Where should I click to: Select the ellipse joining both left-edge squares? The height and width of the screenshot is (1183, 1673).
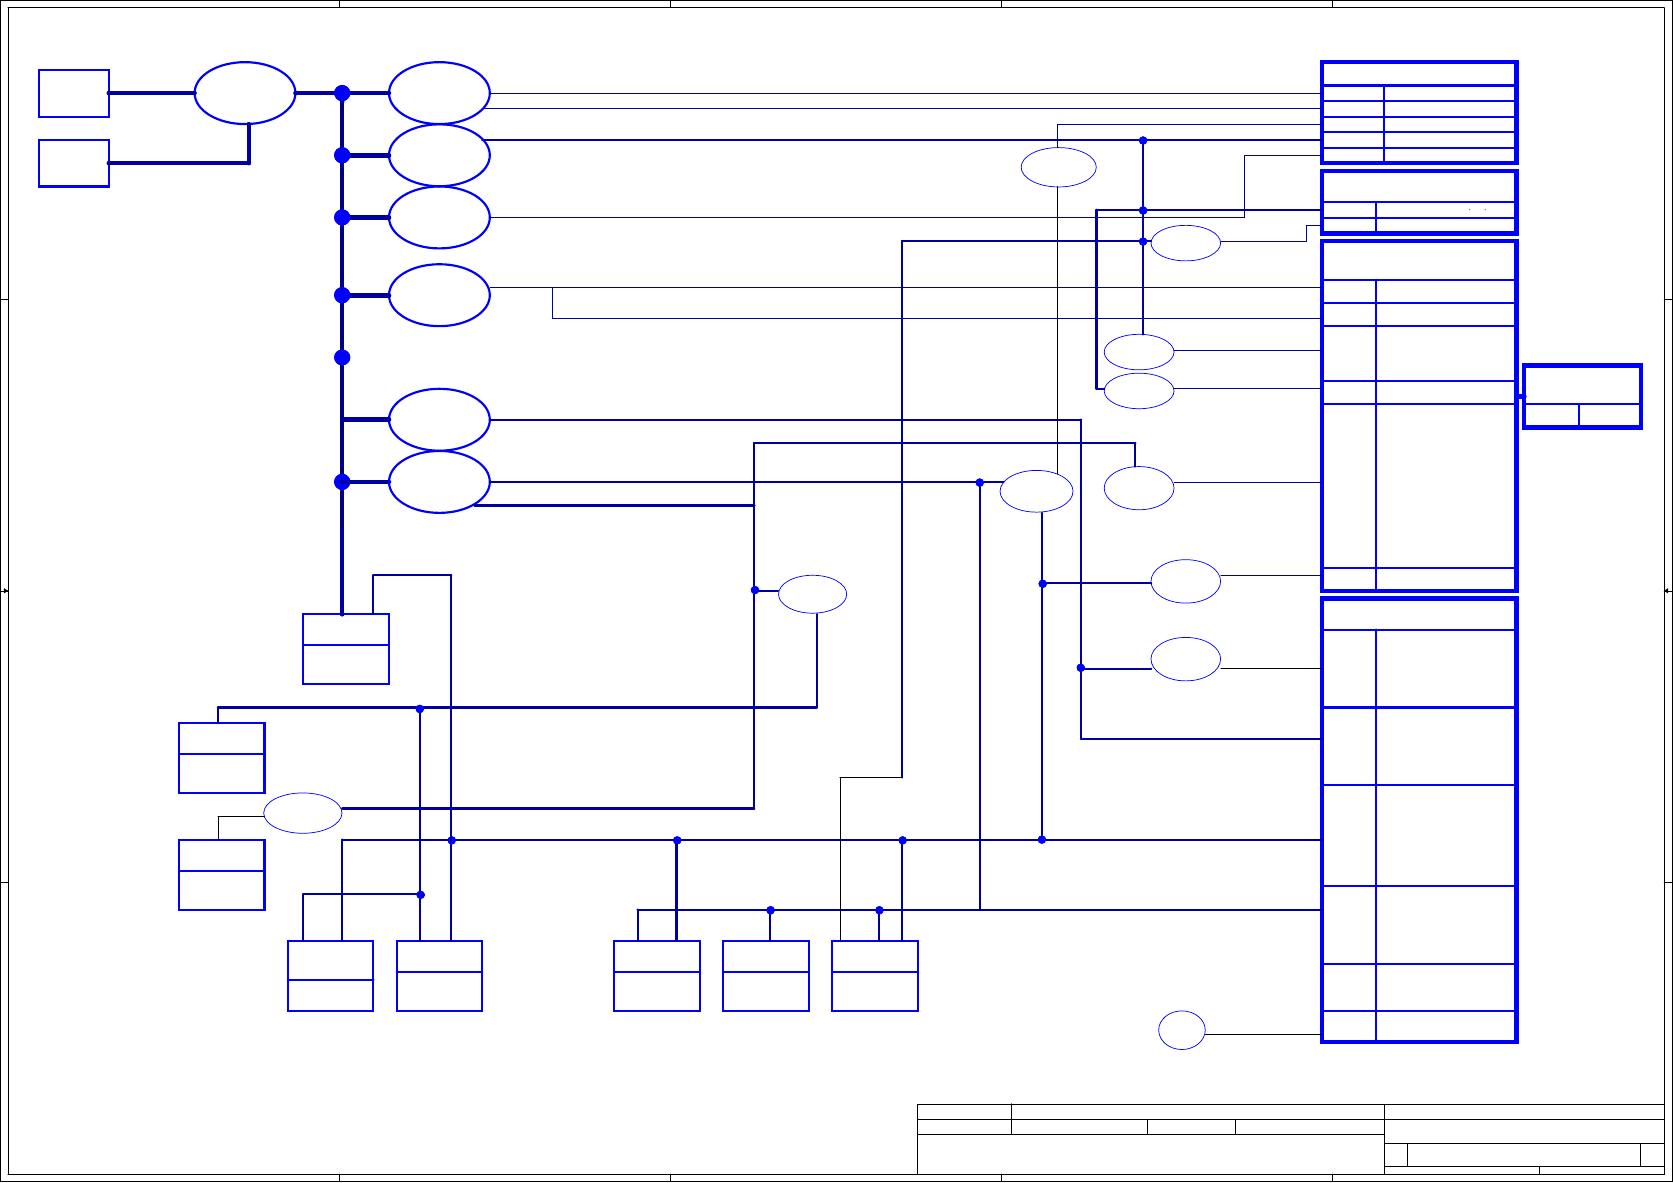pos(245,93)
